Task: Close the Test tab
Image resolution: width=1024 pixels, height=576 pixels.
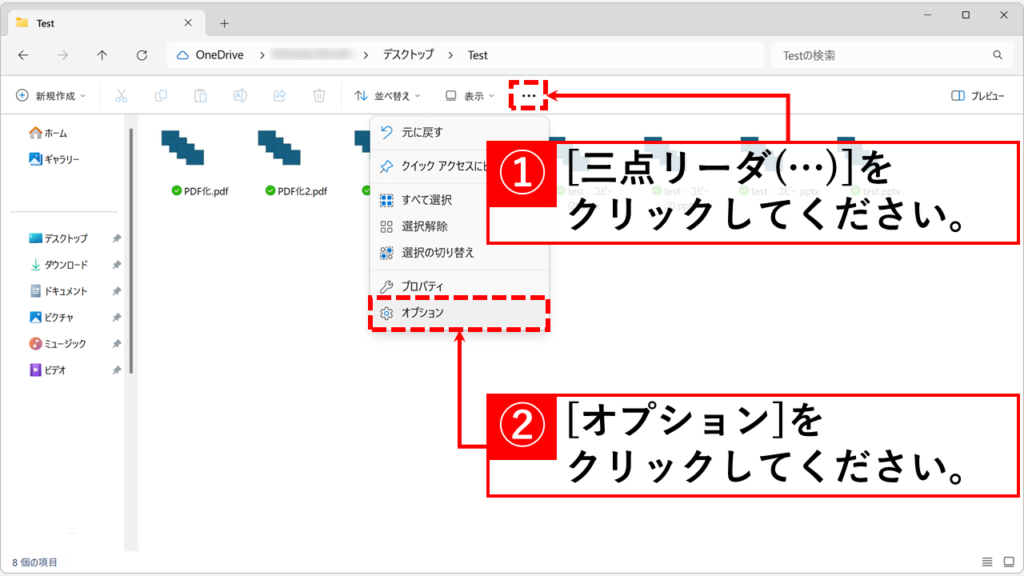Action: [x=188, y=23]
